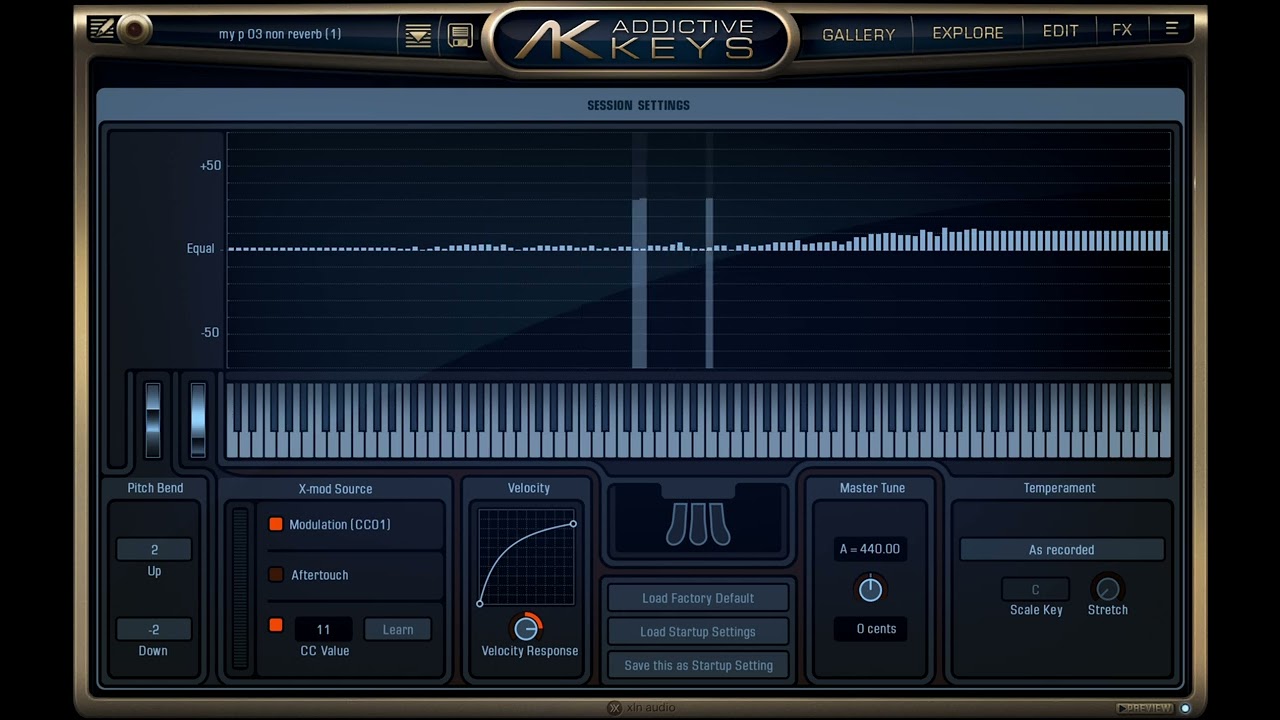Screen dimensions: 1280x720
Task: Open the preset browser list icon
Action: click(x=418, y=35)
